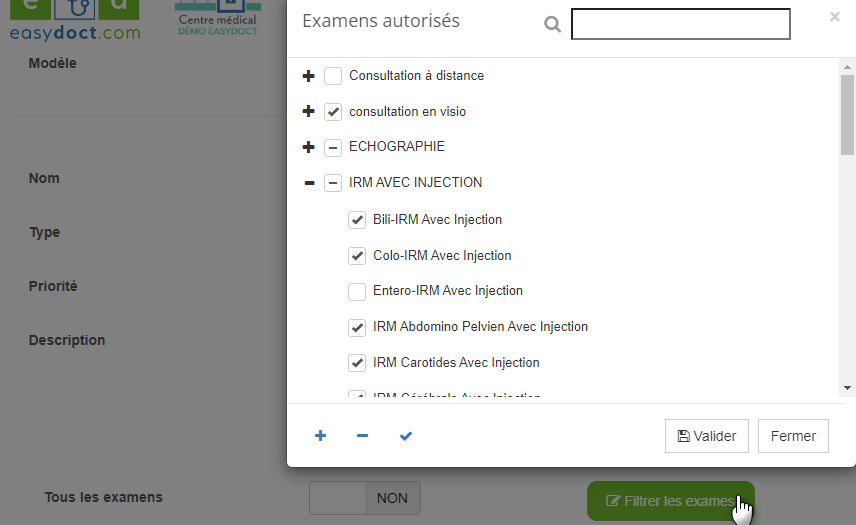Close the Examens autorisés dialog with X
The width and height of the screenshot is (856, 525).
(835, 17)
